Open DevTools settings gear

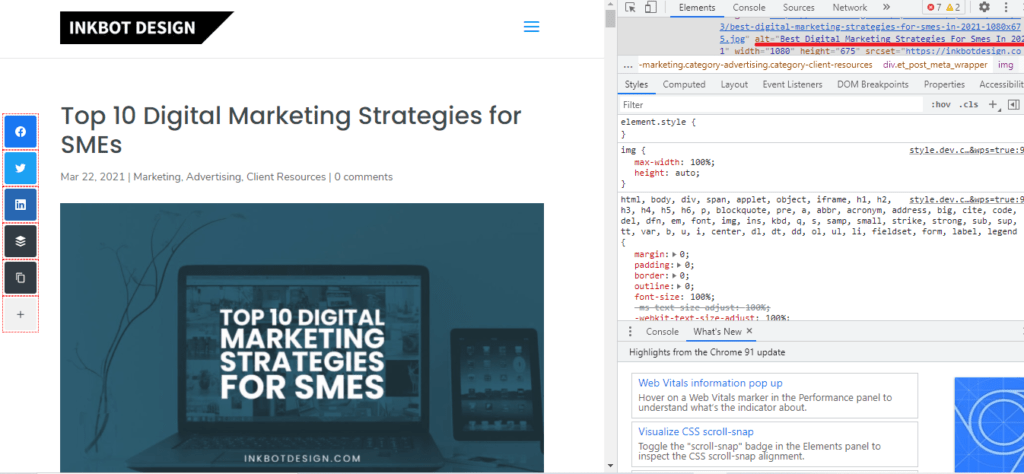click(x=984, y=7)
